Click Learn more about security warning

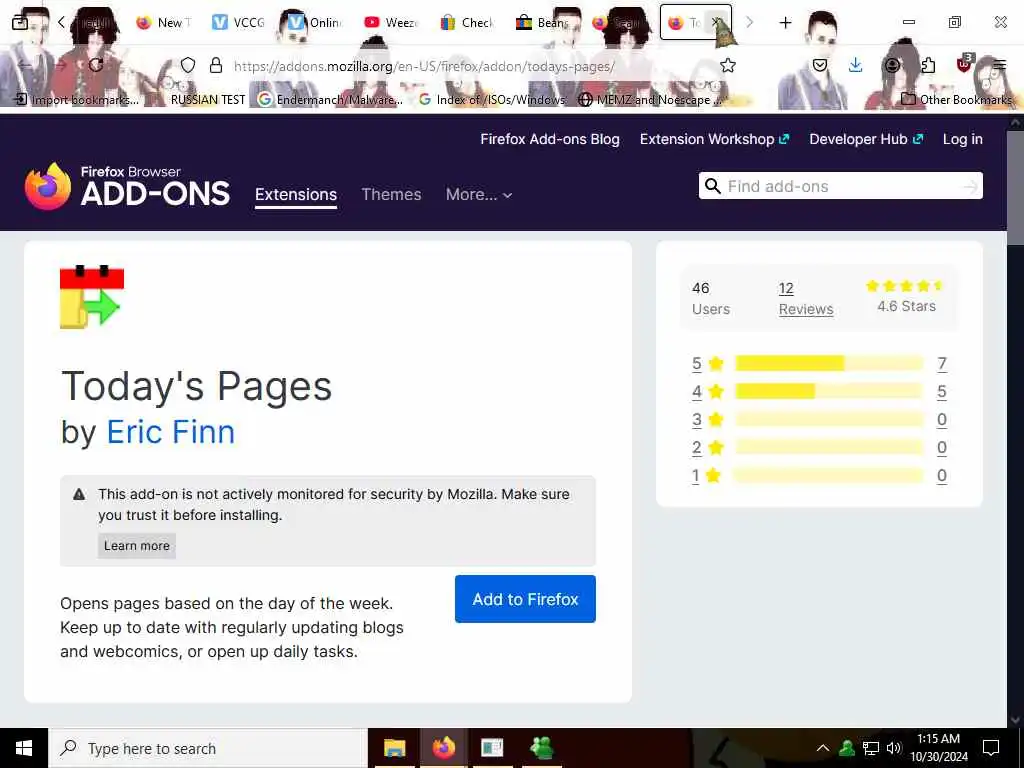(x=136, y=546)
